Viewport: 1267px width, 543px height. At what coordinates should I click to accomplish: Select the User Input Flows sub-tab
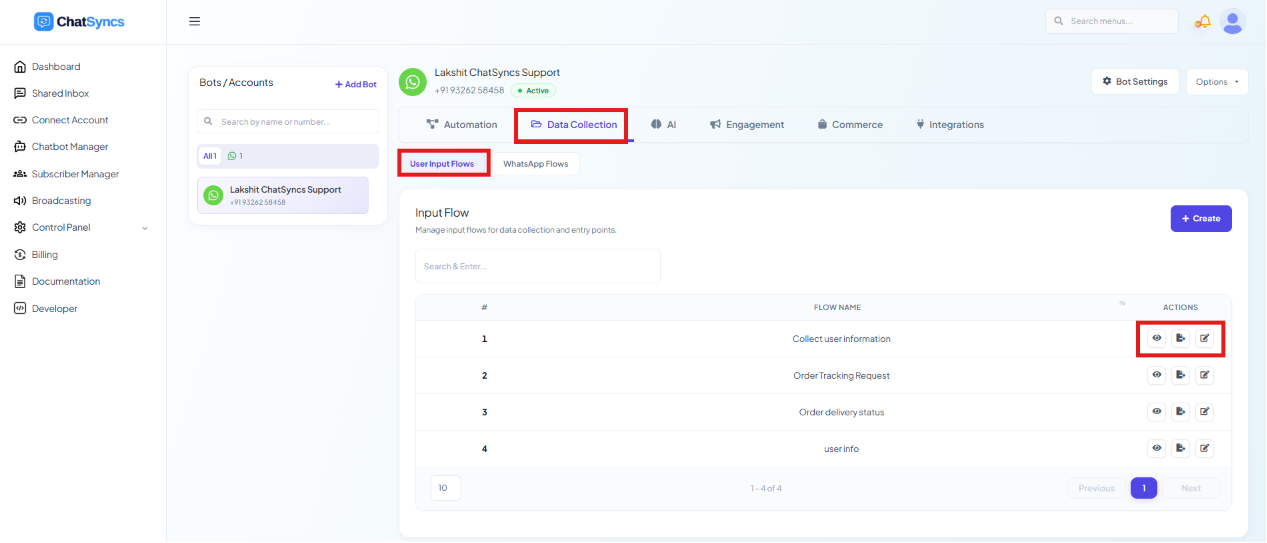click(442, 163)
